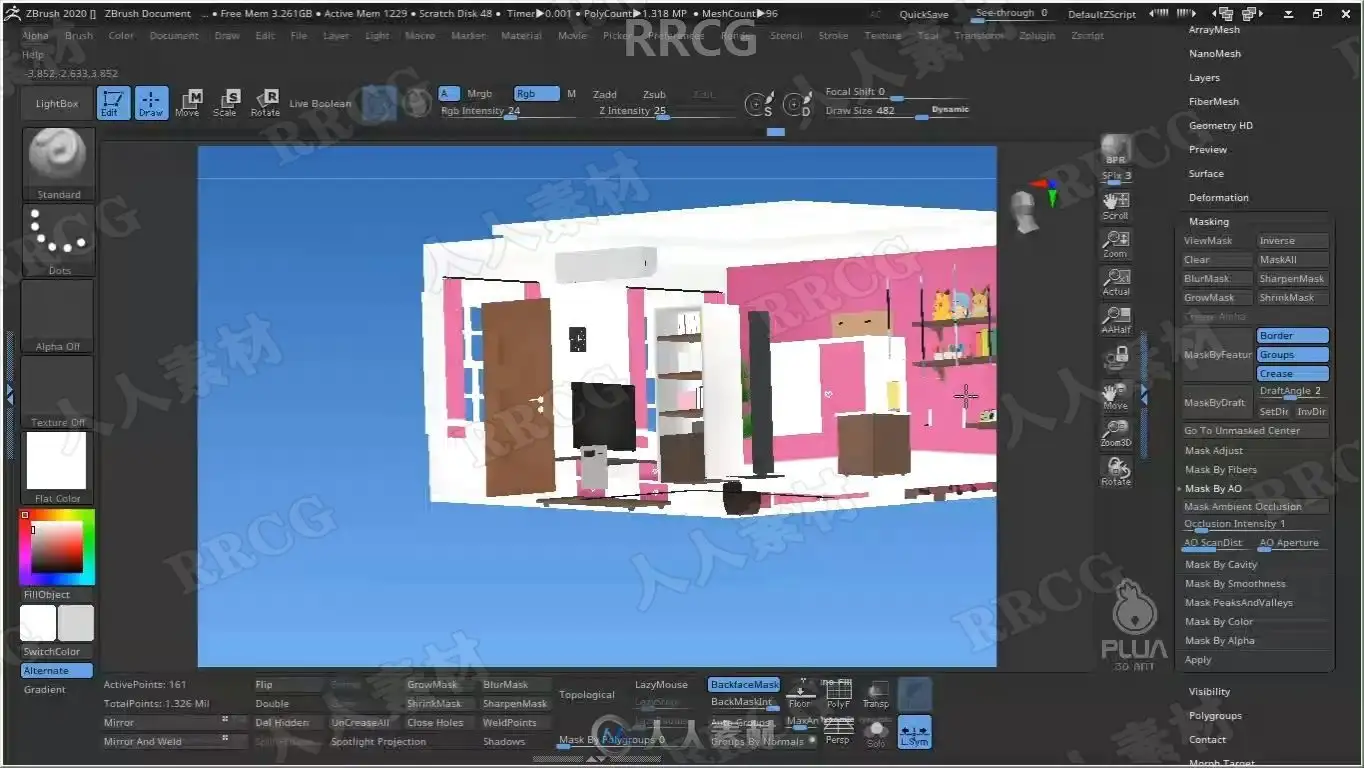The width and height of the screenshot is (1364, 768).
Task: Click the BPR render icon
Action: coord(1116,150)
